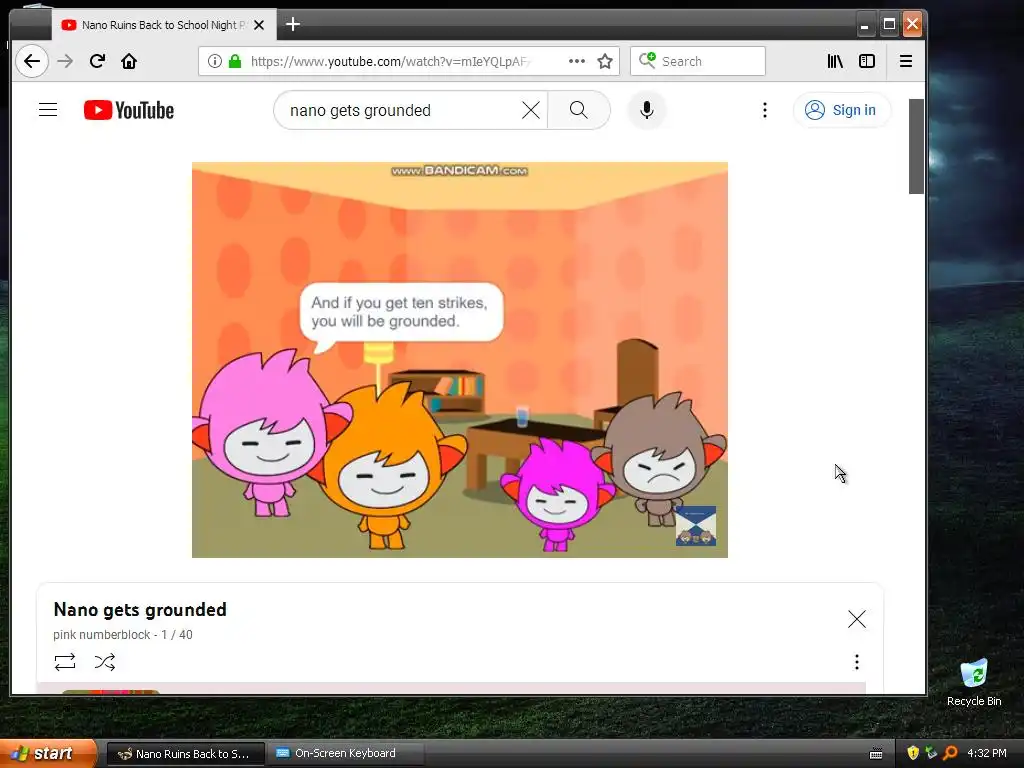Click the Sign in button
Screen dimensions: 1024x768
click(x=841, y=110)
